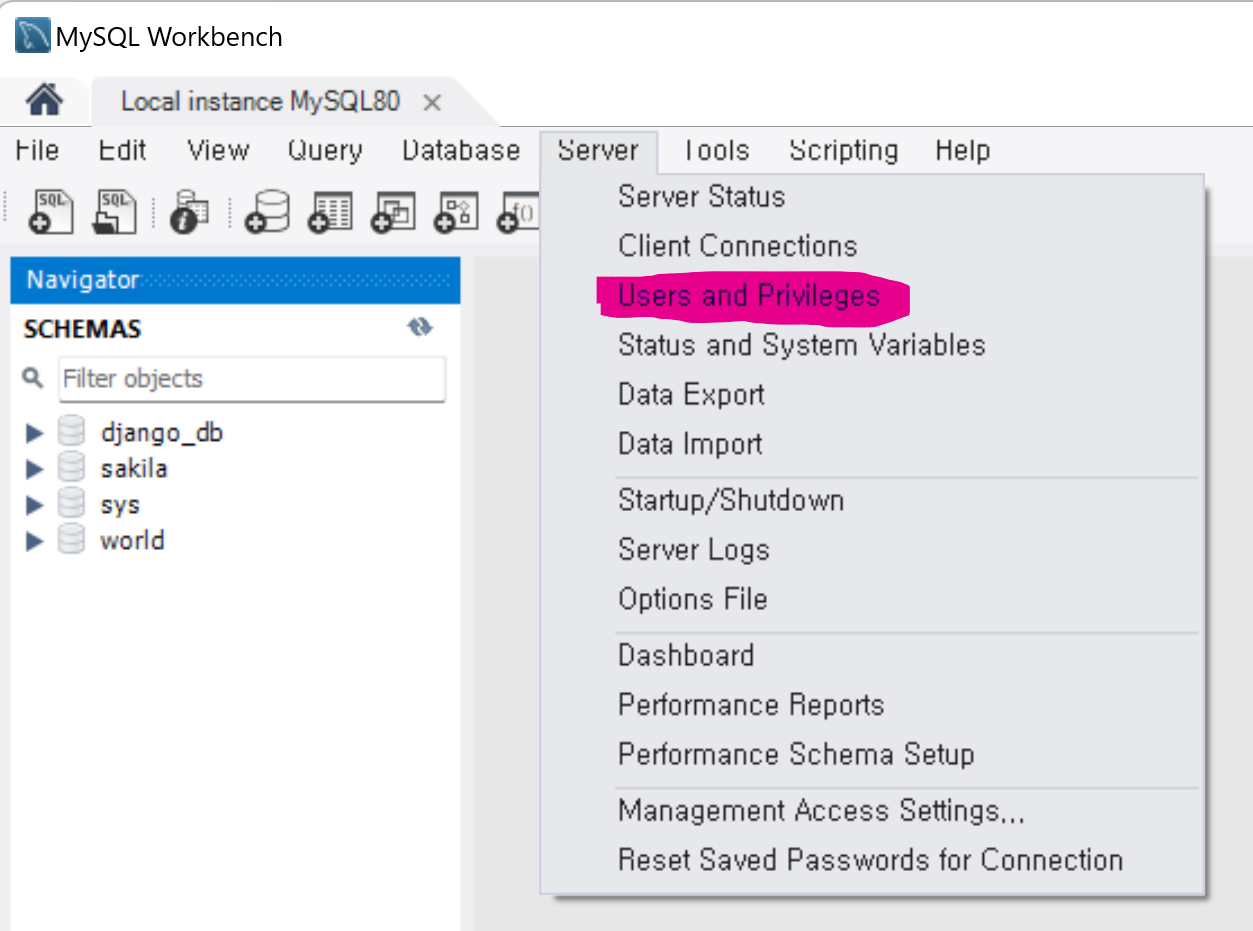Open the Query menu
Image resolution: width=1253 pixels, height=931 pixels.
(325, 151)
